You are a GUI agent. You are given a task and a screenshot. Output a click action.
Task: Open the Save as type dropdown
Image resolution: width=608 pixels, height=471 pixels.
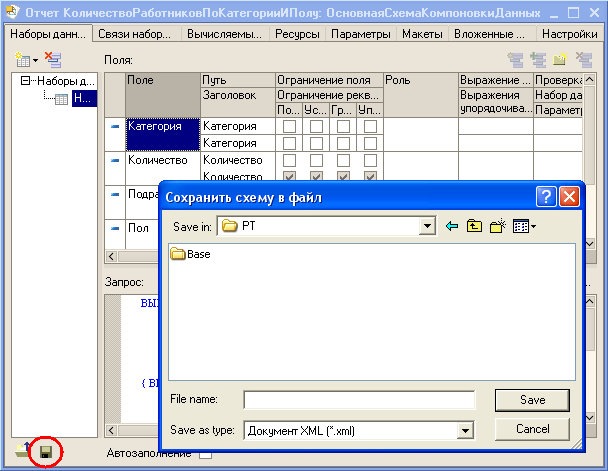465,430
